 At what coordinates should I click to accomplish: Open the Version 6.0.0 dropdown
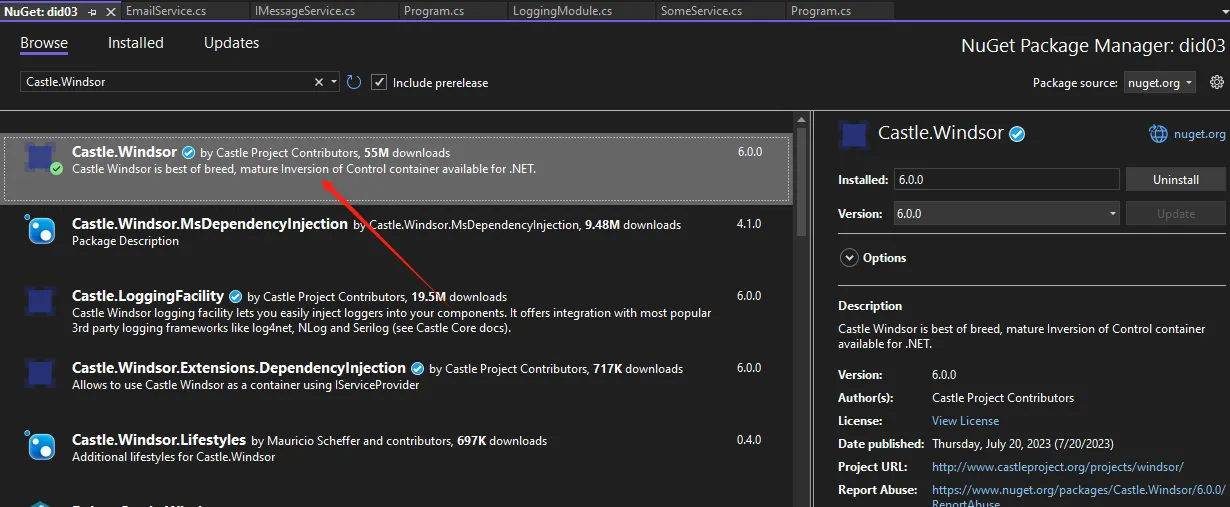1006,214
